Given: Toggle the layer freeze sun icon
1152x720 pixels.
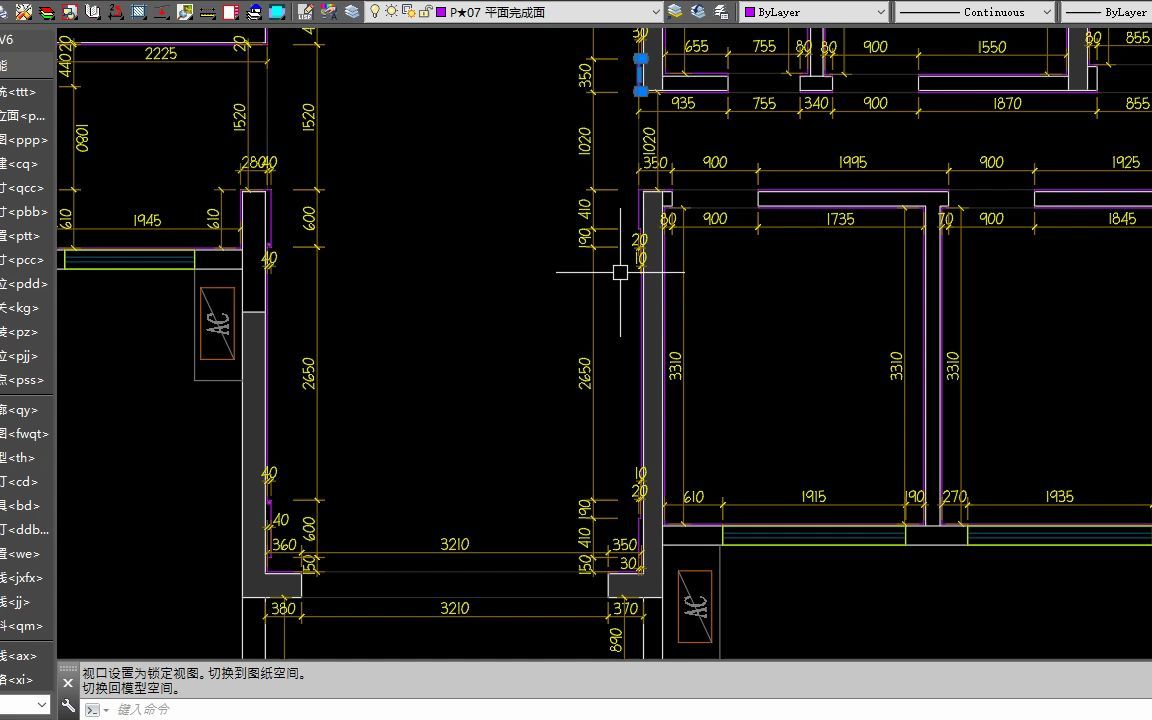Looking at the screenshot, I should tap(392, 12).
